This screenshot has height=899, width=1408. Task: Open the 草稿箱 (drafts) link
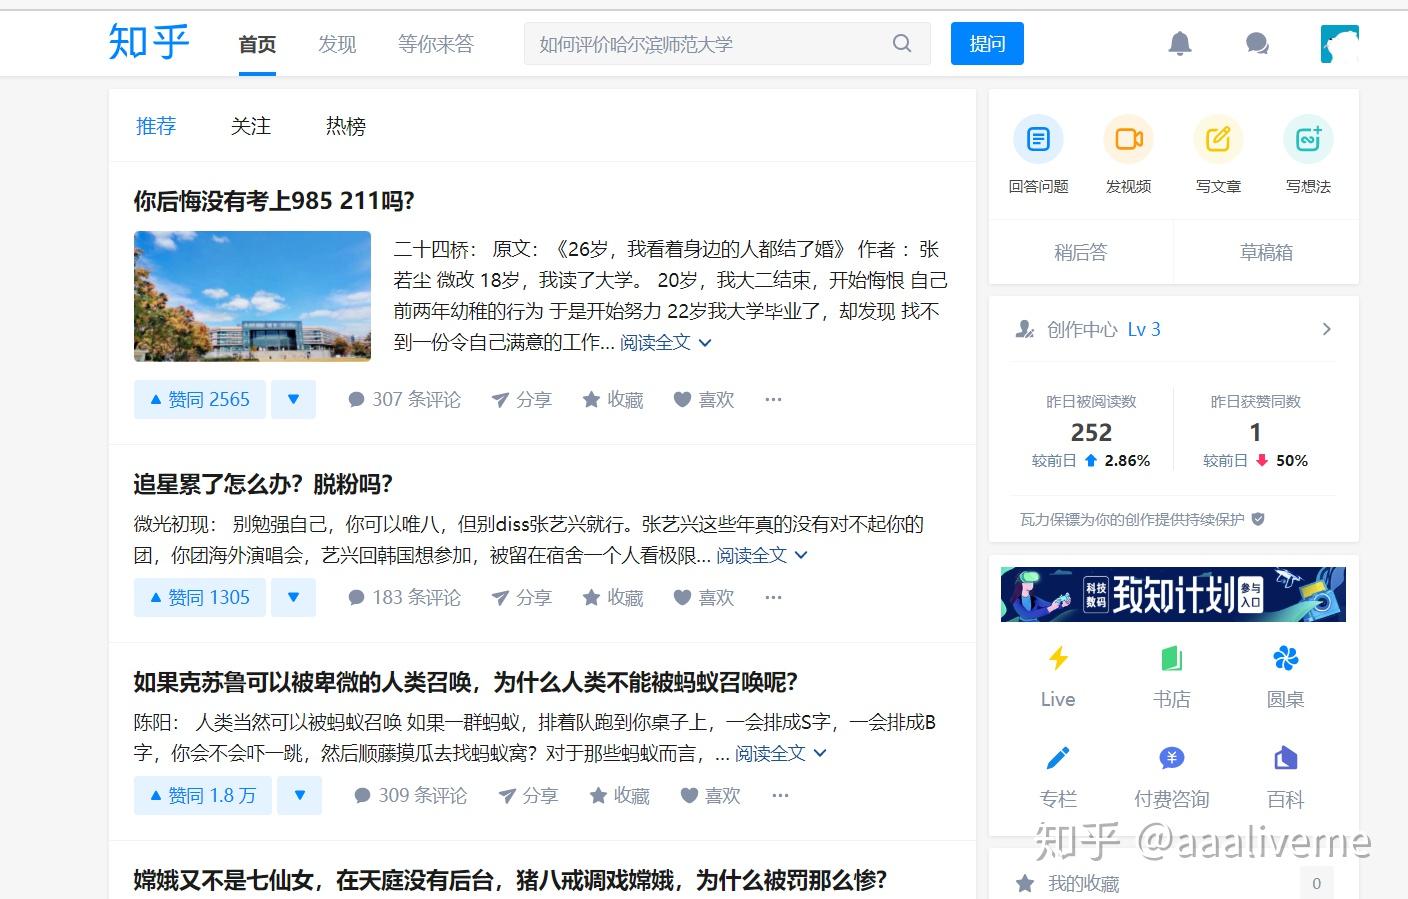[1265, 252]
